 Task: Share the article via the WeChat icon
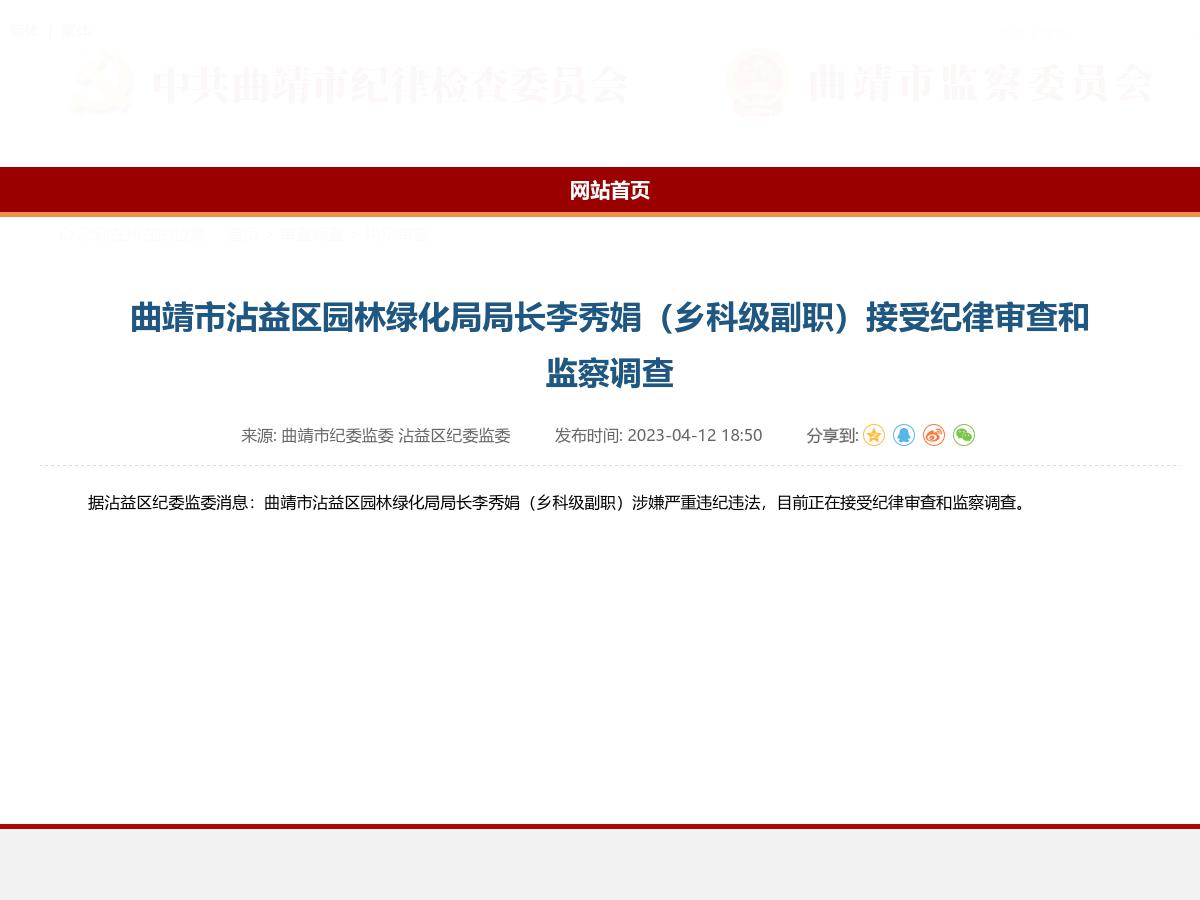[x=964, y=435]
